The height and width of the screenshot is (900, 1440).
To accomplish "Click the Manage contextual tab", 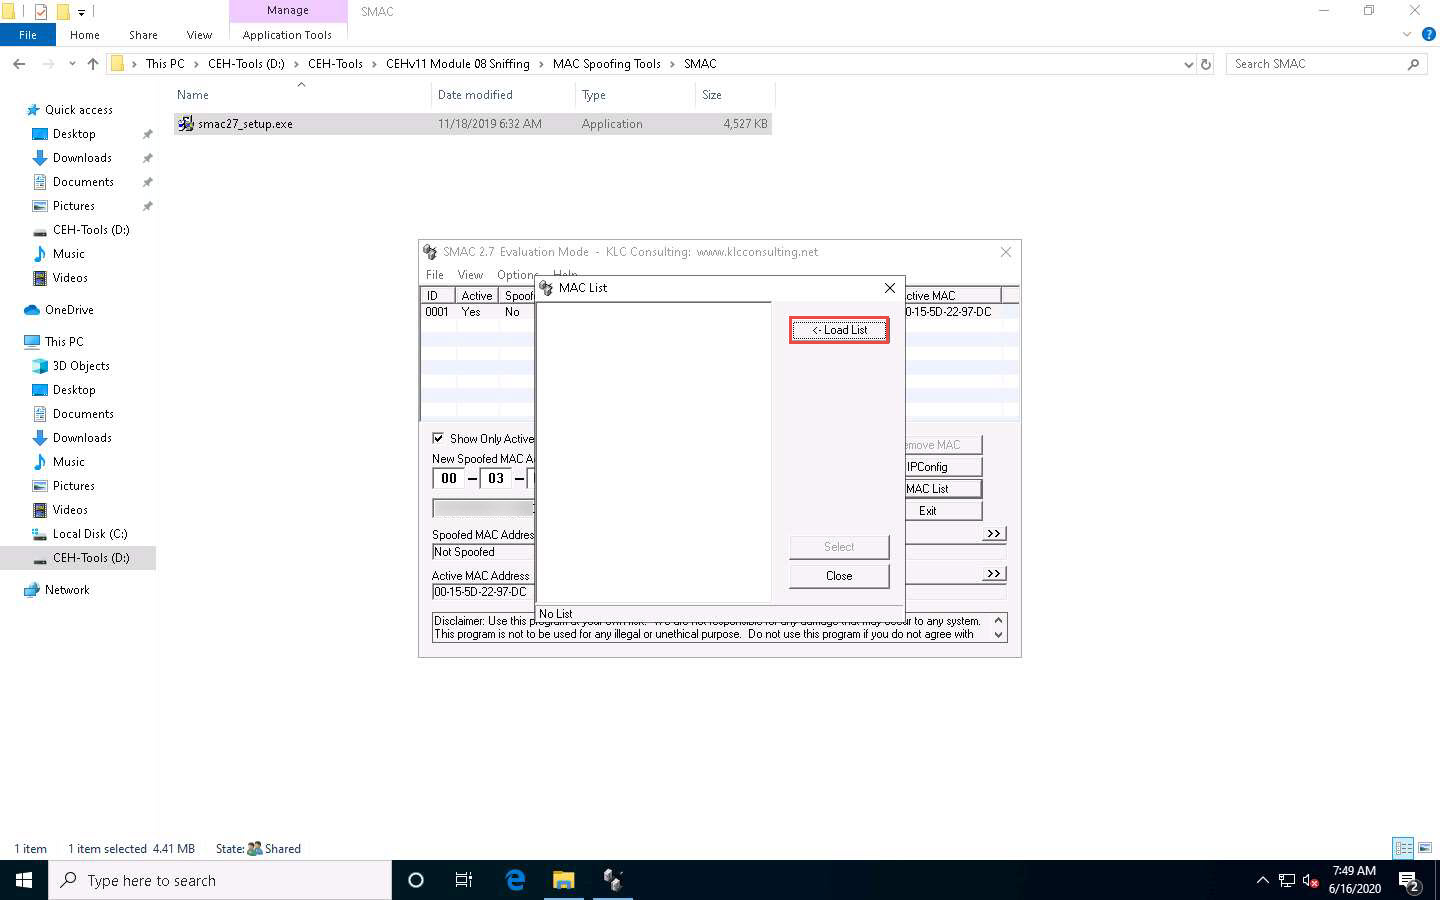I will [x=288, y=11].
